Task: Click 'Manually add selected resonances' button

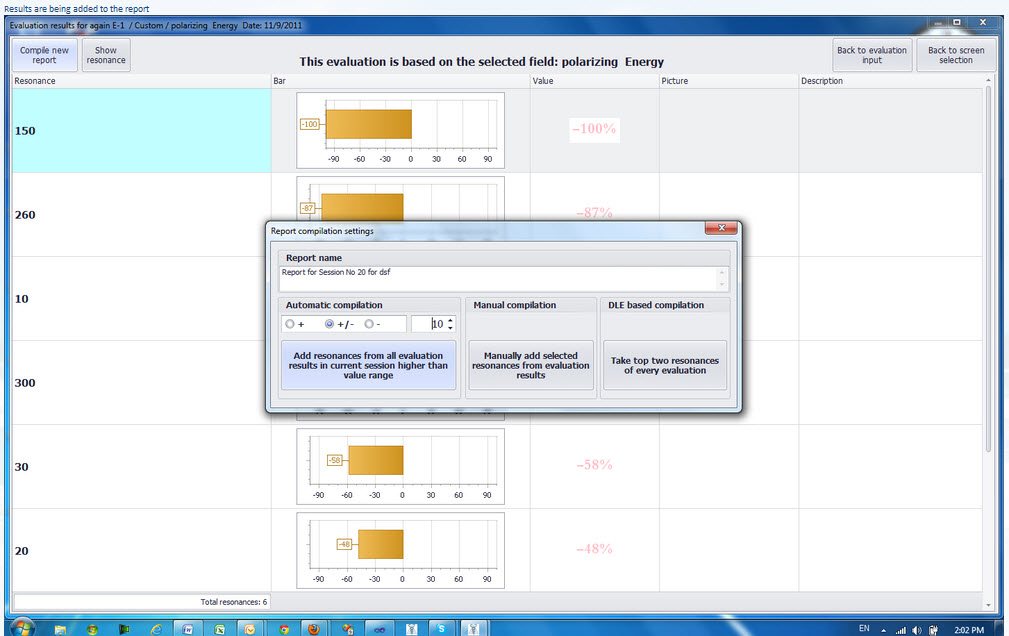Action: (531, 366)
